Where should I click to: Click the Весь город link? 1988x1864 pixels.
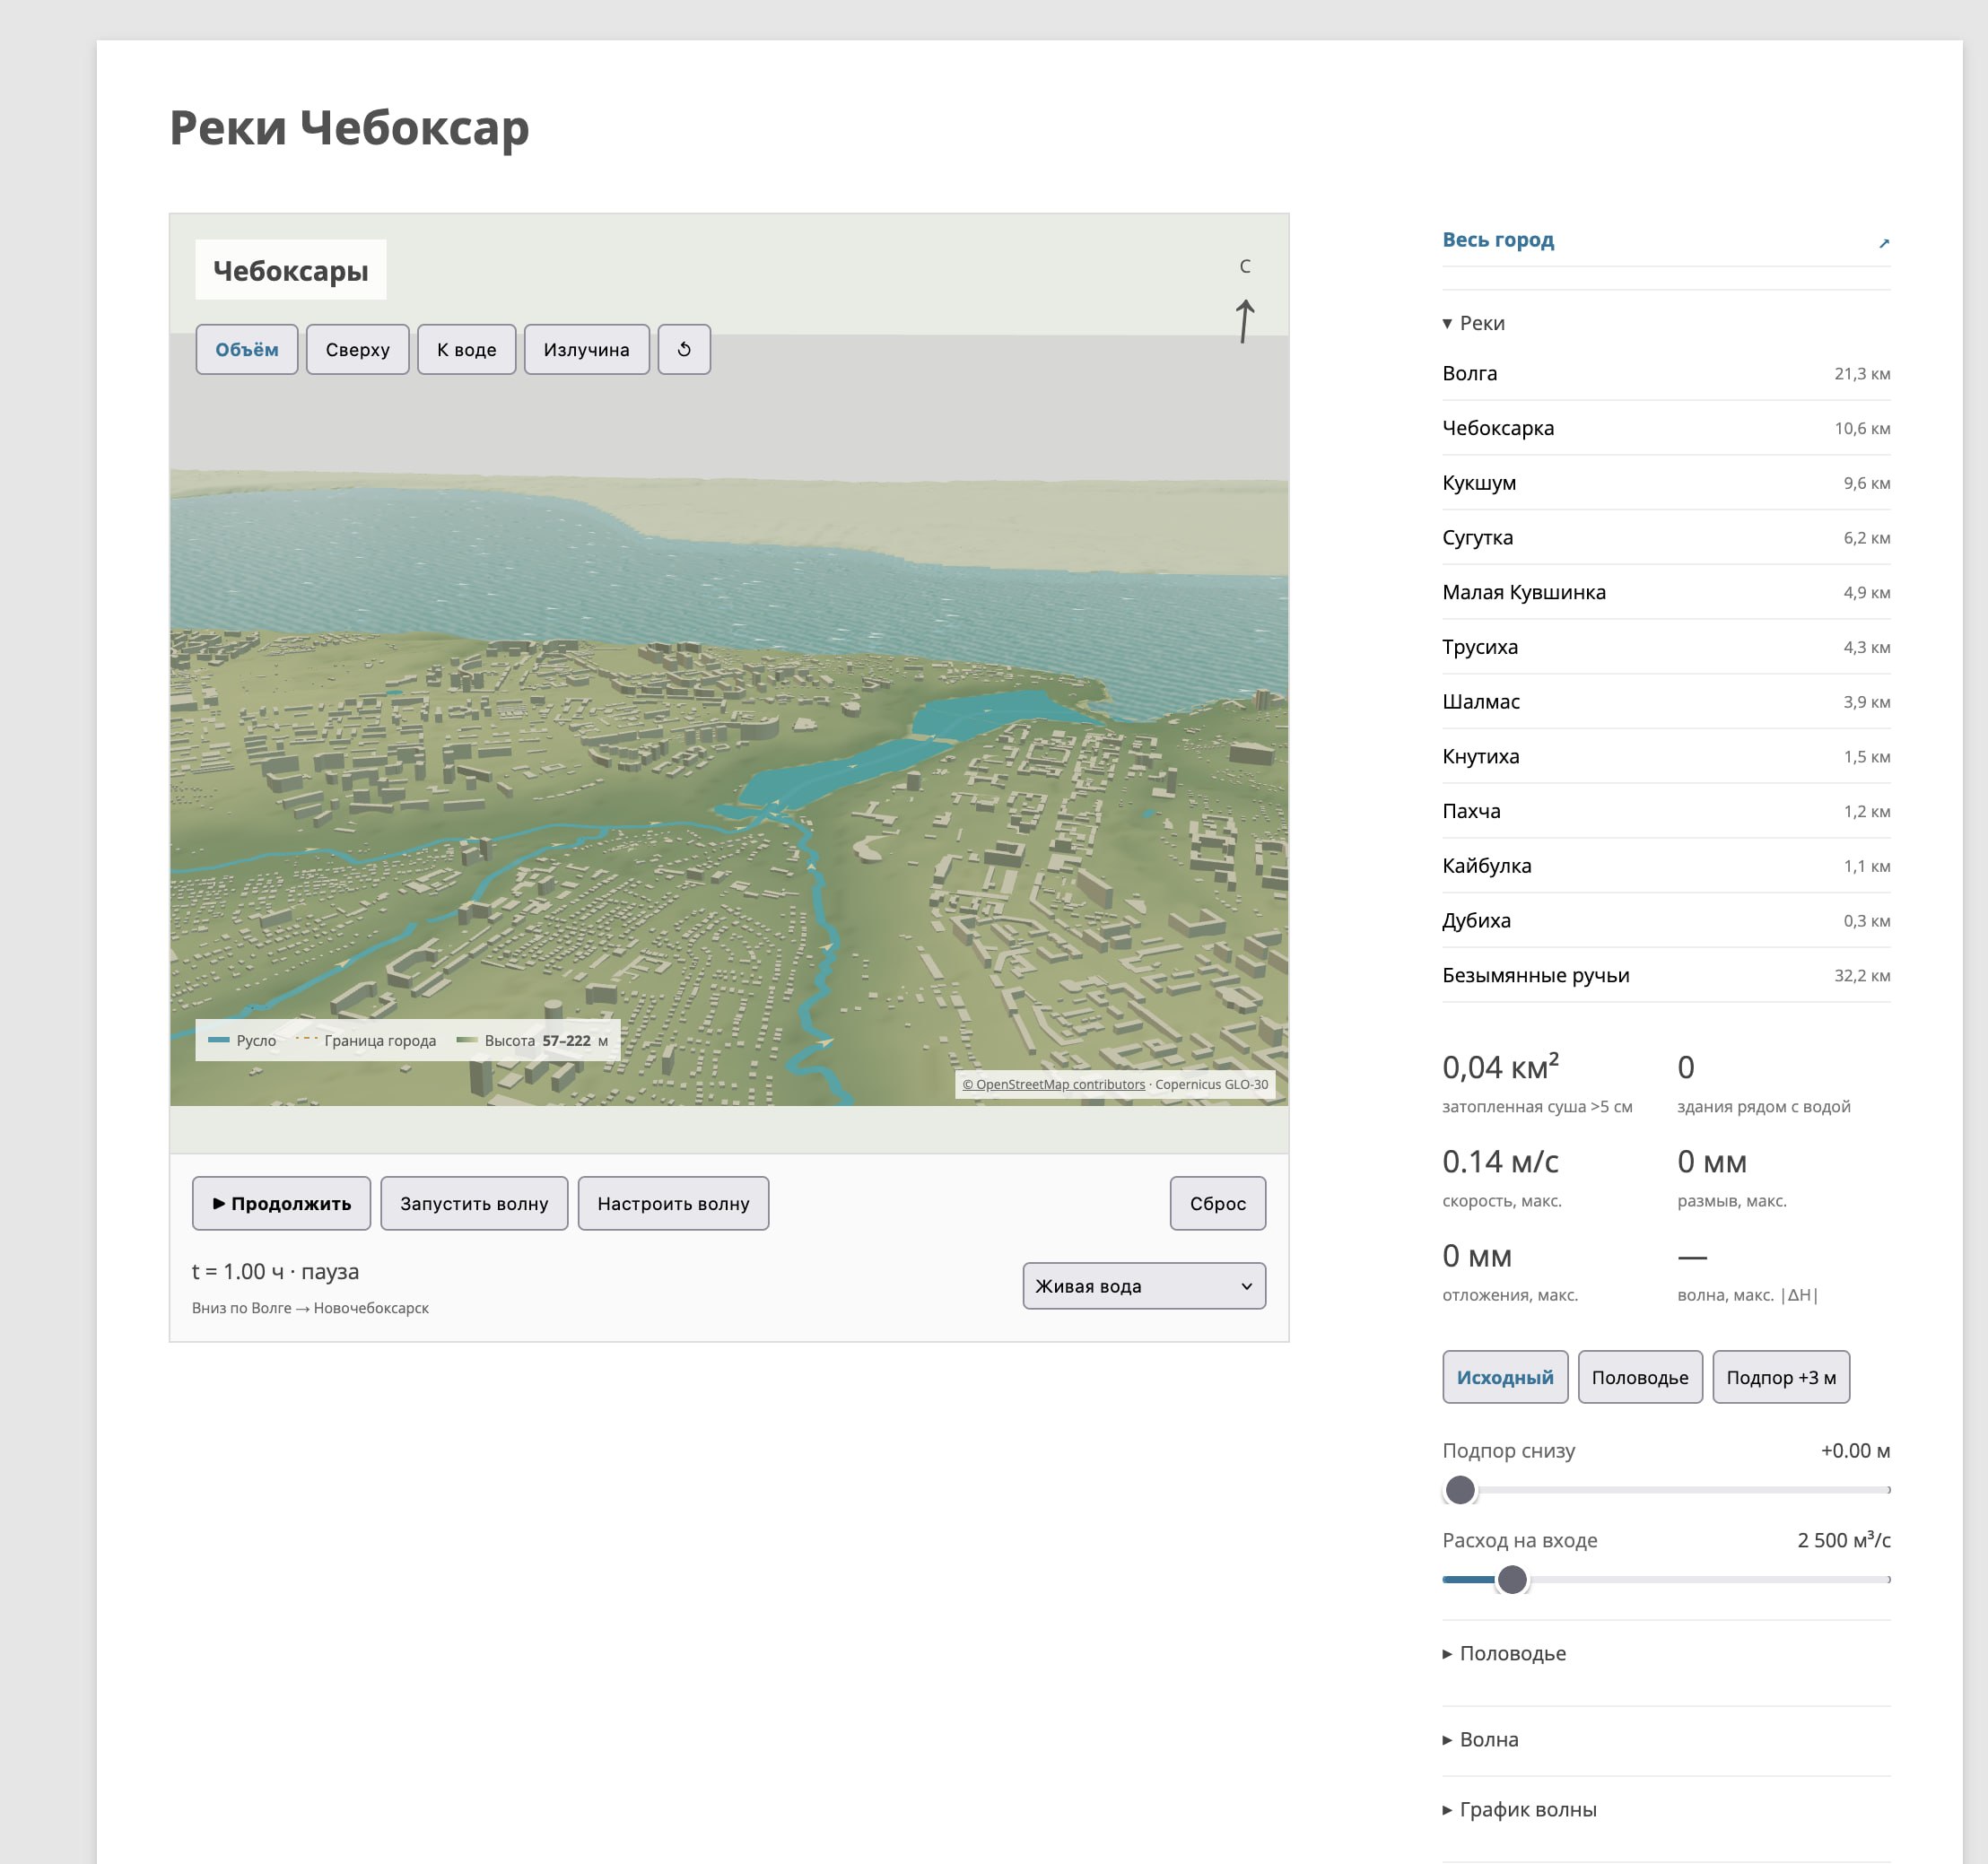1497,240
